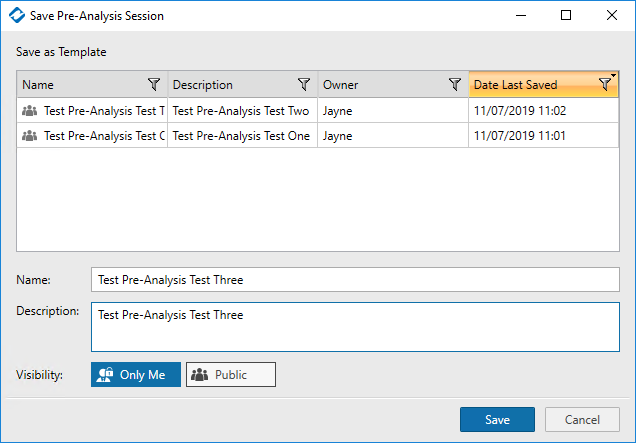This screenshot has height=443, width=636.
Task: Set visibility to Public
Action: (231, 374)
